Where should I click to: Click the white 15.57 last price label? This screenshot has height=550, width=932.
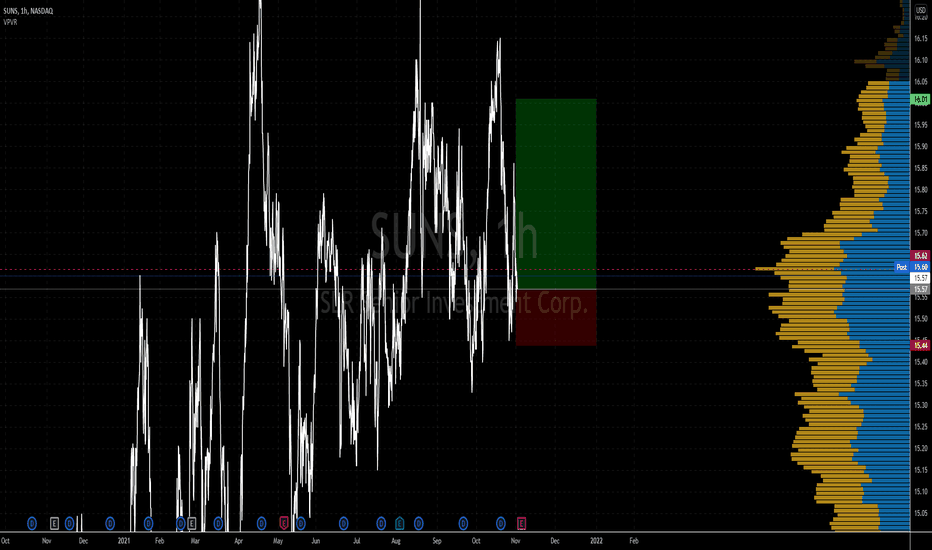point(920,278)
